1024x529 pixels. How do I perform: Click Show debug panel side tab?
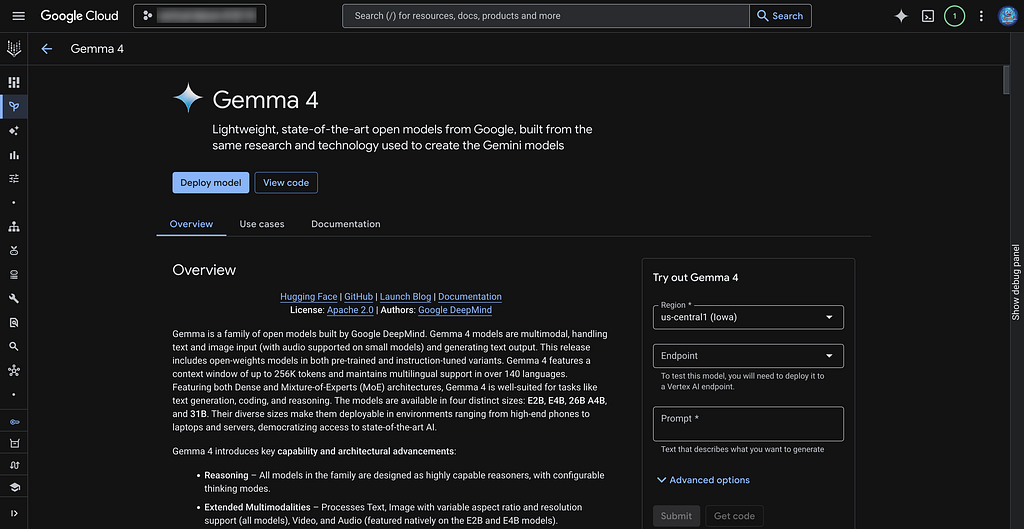click(1016, 282)
